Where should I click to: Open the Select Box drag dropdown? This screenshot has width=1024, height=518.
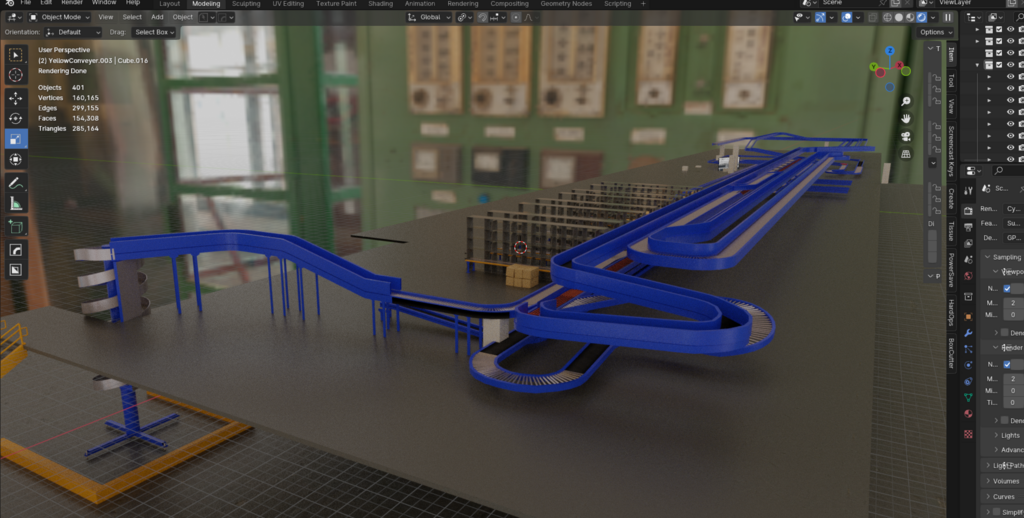tap(155, 32)
